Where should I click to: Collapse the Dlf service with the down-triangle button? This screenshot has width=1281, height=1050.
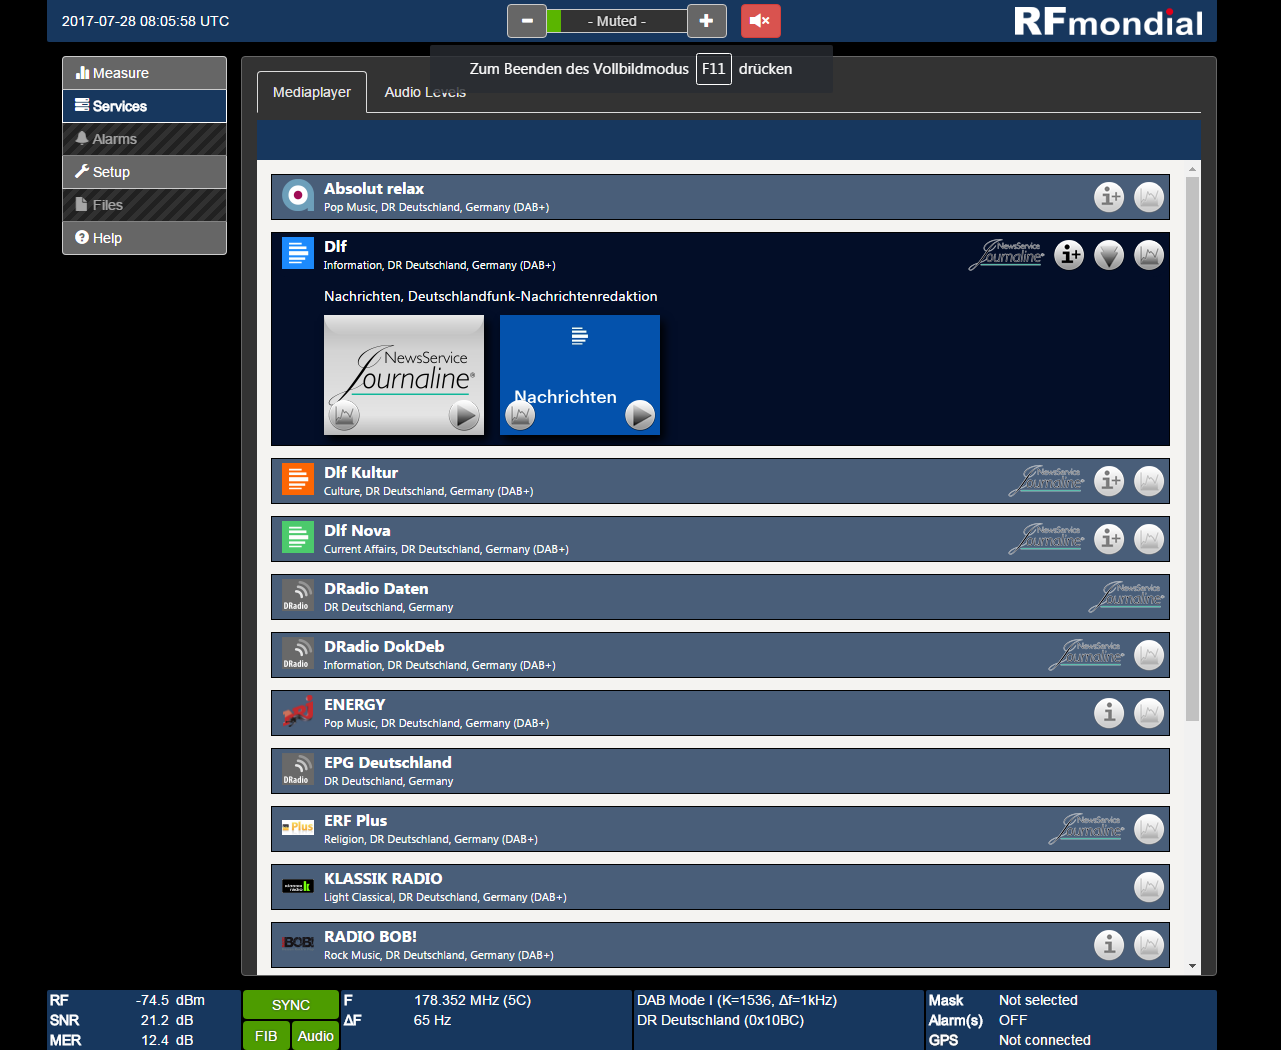pos(1109,255)
